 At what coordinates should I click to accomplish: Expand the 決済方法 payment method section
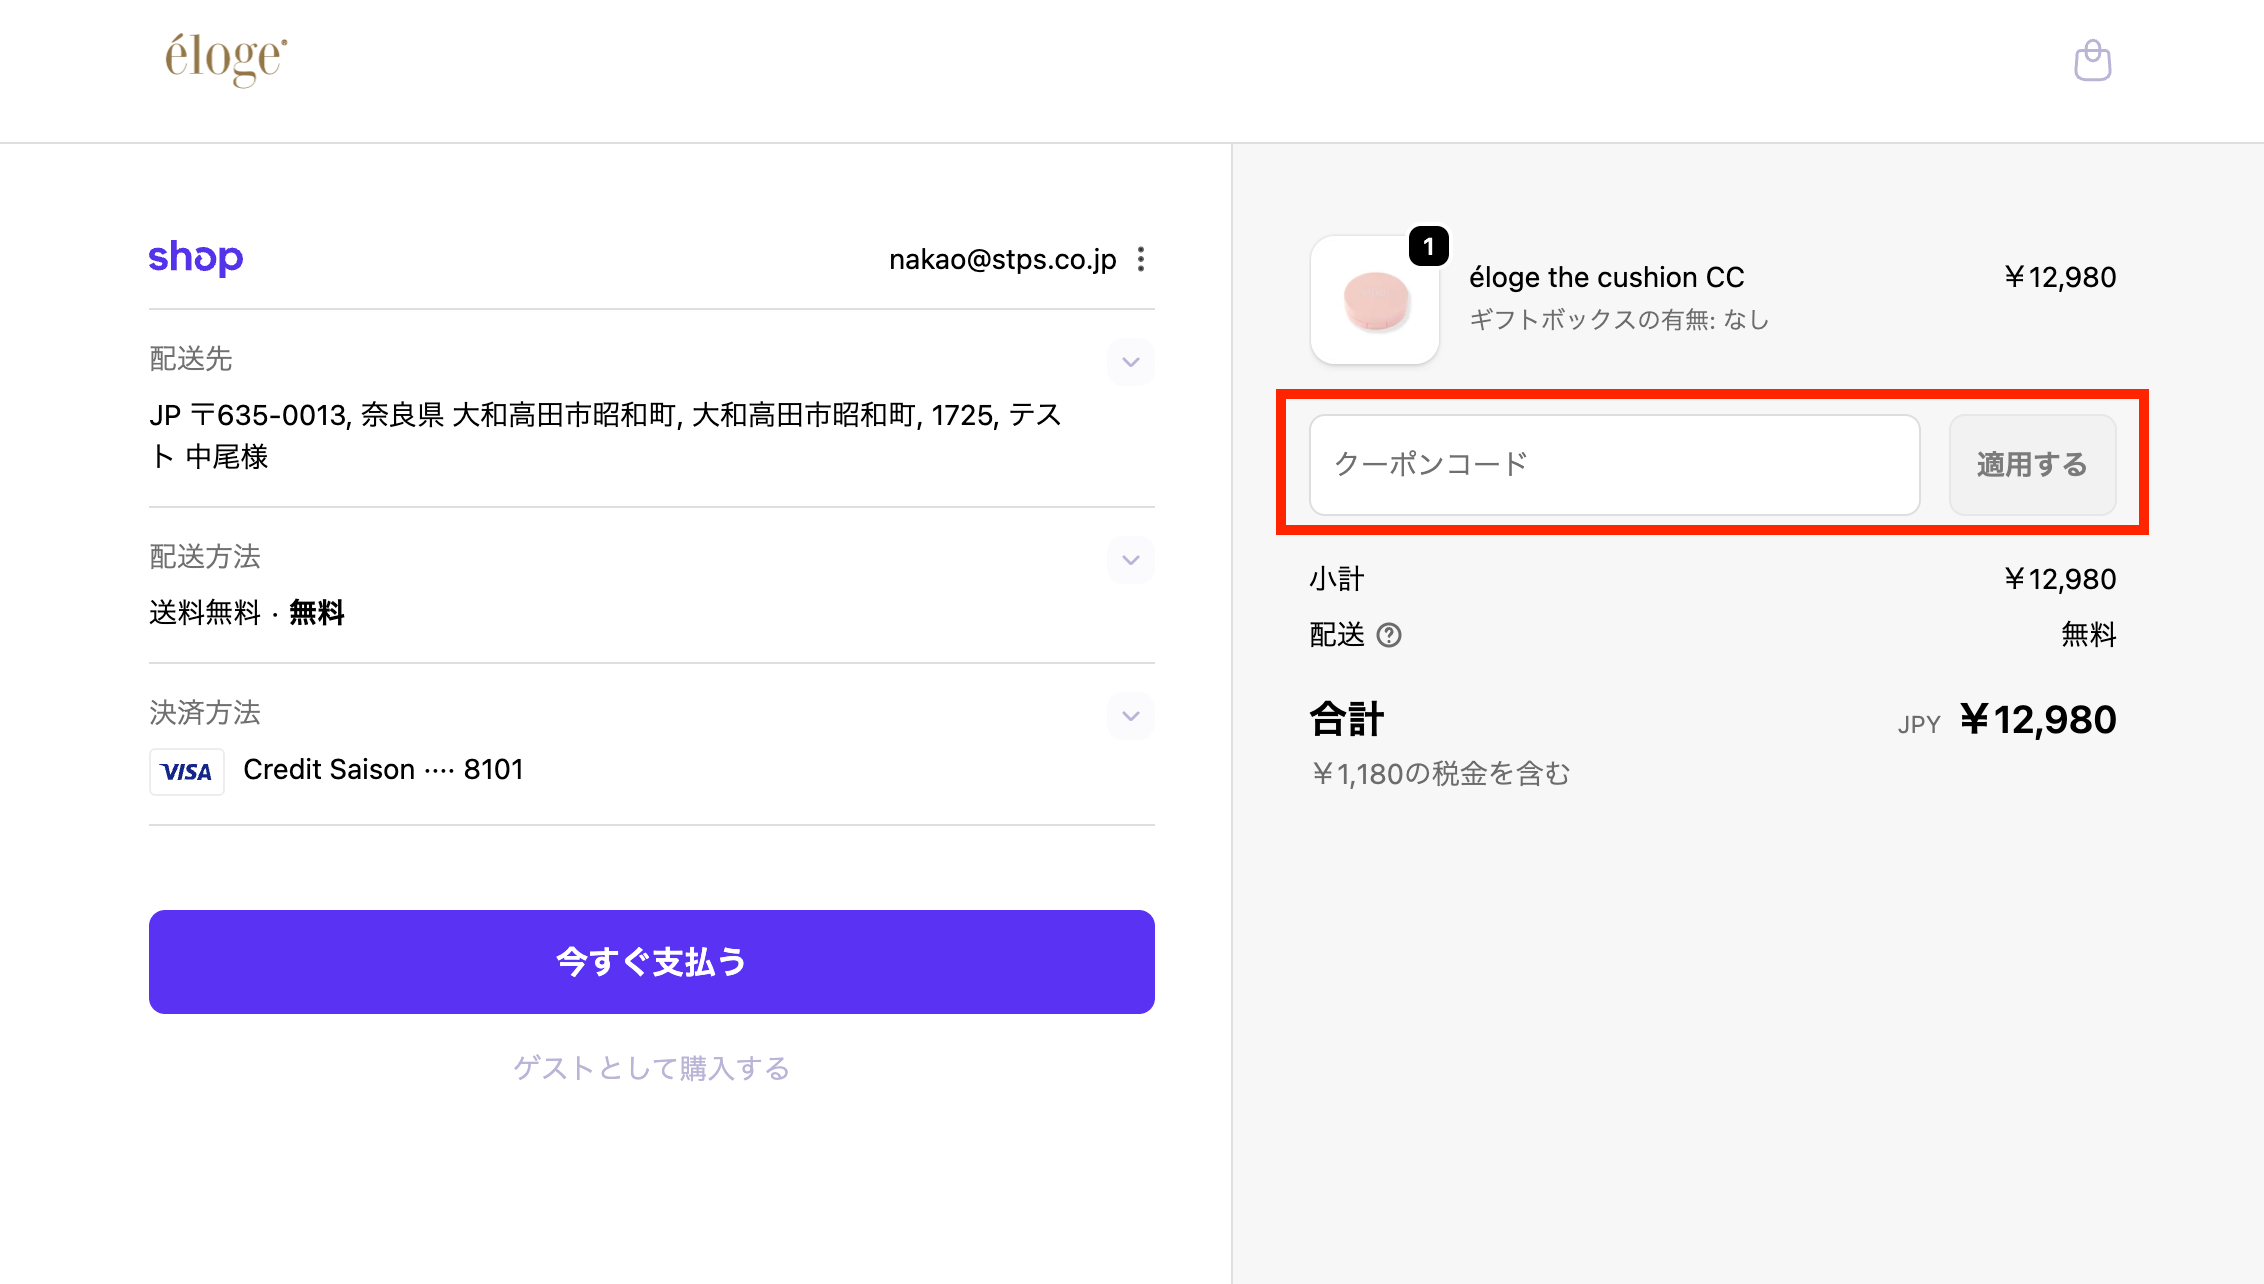(x=1131, y=716)
